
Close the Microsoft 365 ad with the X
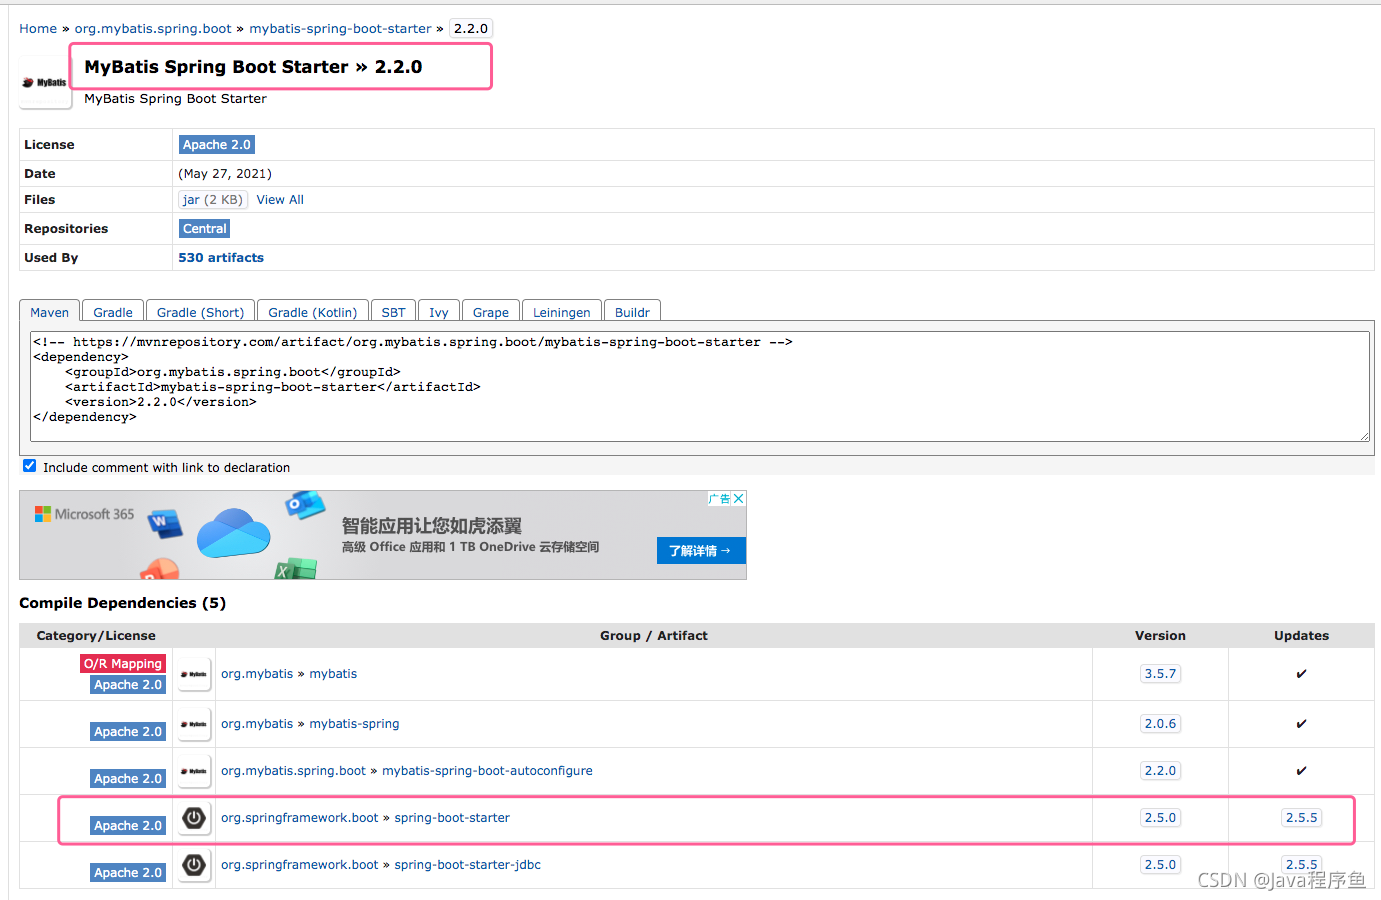click(739, 499)
